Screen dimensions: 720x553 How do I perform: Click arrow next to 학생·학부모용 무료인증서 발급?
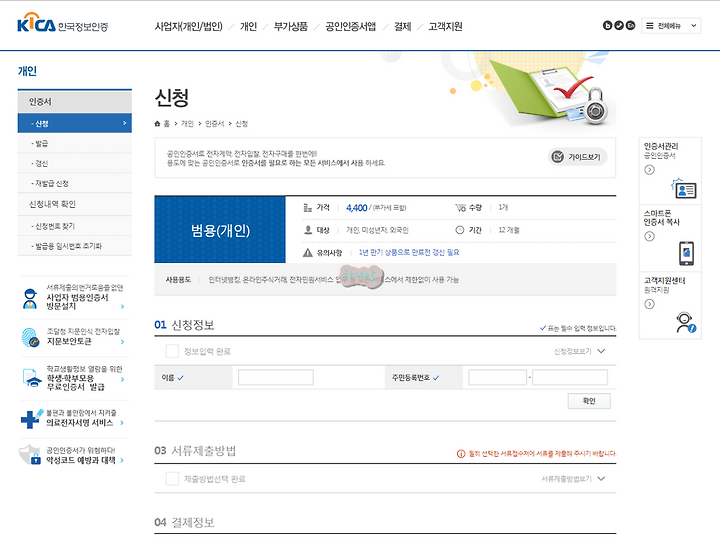pyautogui.click(x=123, y=379)
